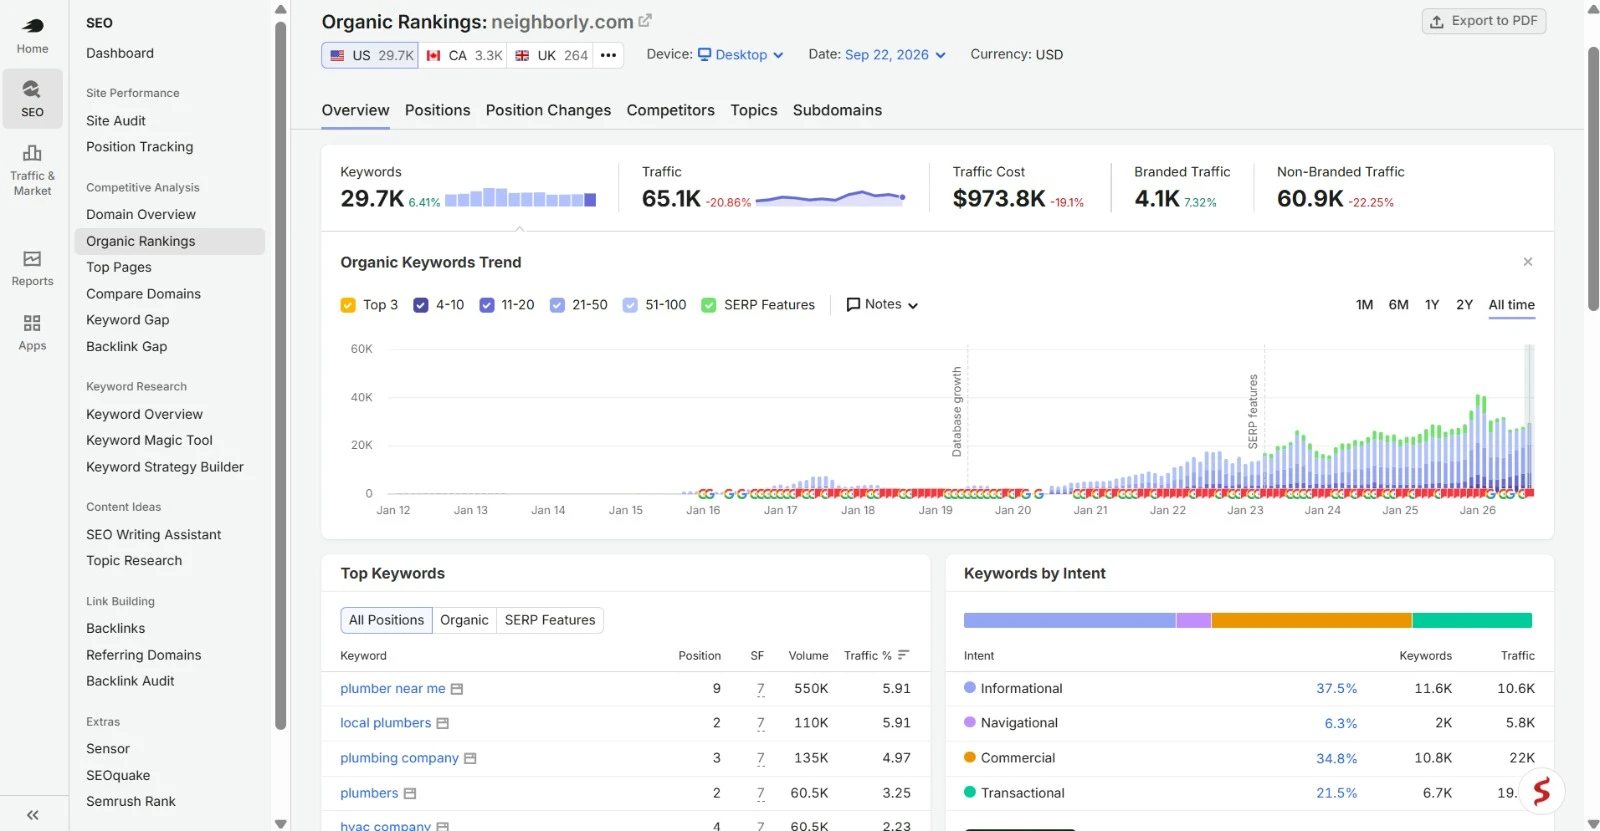
Task: Open SF features for plumber near me
Action: tap(760, 689)
